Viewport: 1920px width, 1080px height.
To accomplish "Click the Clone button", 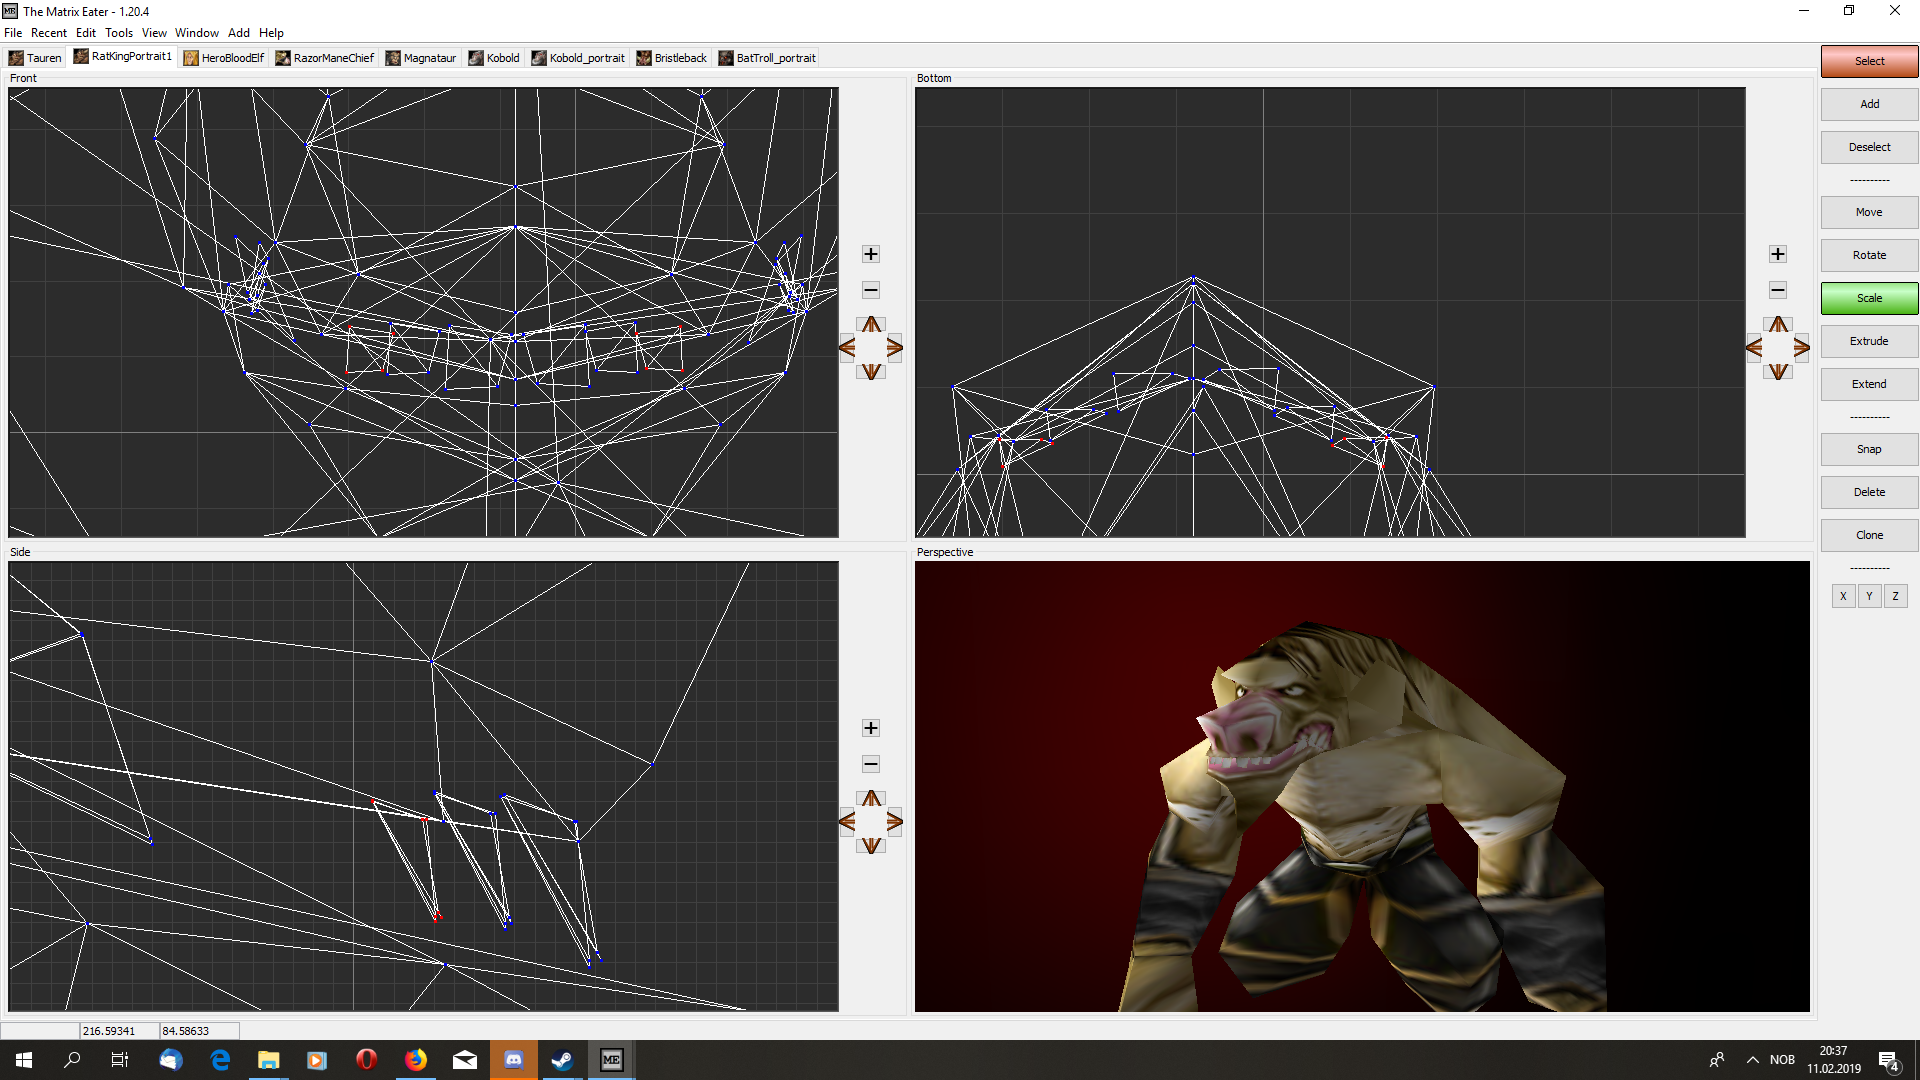I will pos(1869,535).
